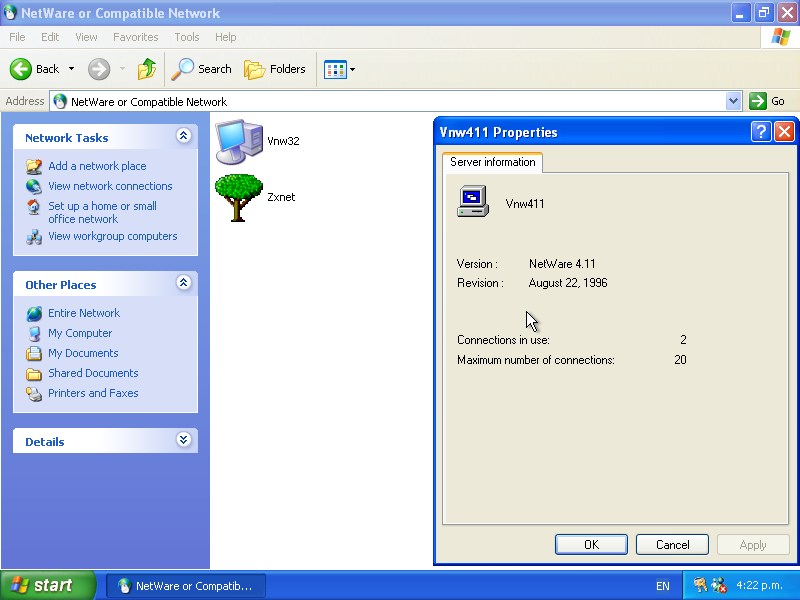This screenshot has width=800, height=600.
Task: Click the Shared Documents folder icon
Action: (x=34, y=374)
